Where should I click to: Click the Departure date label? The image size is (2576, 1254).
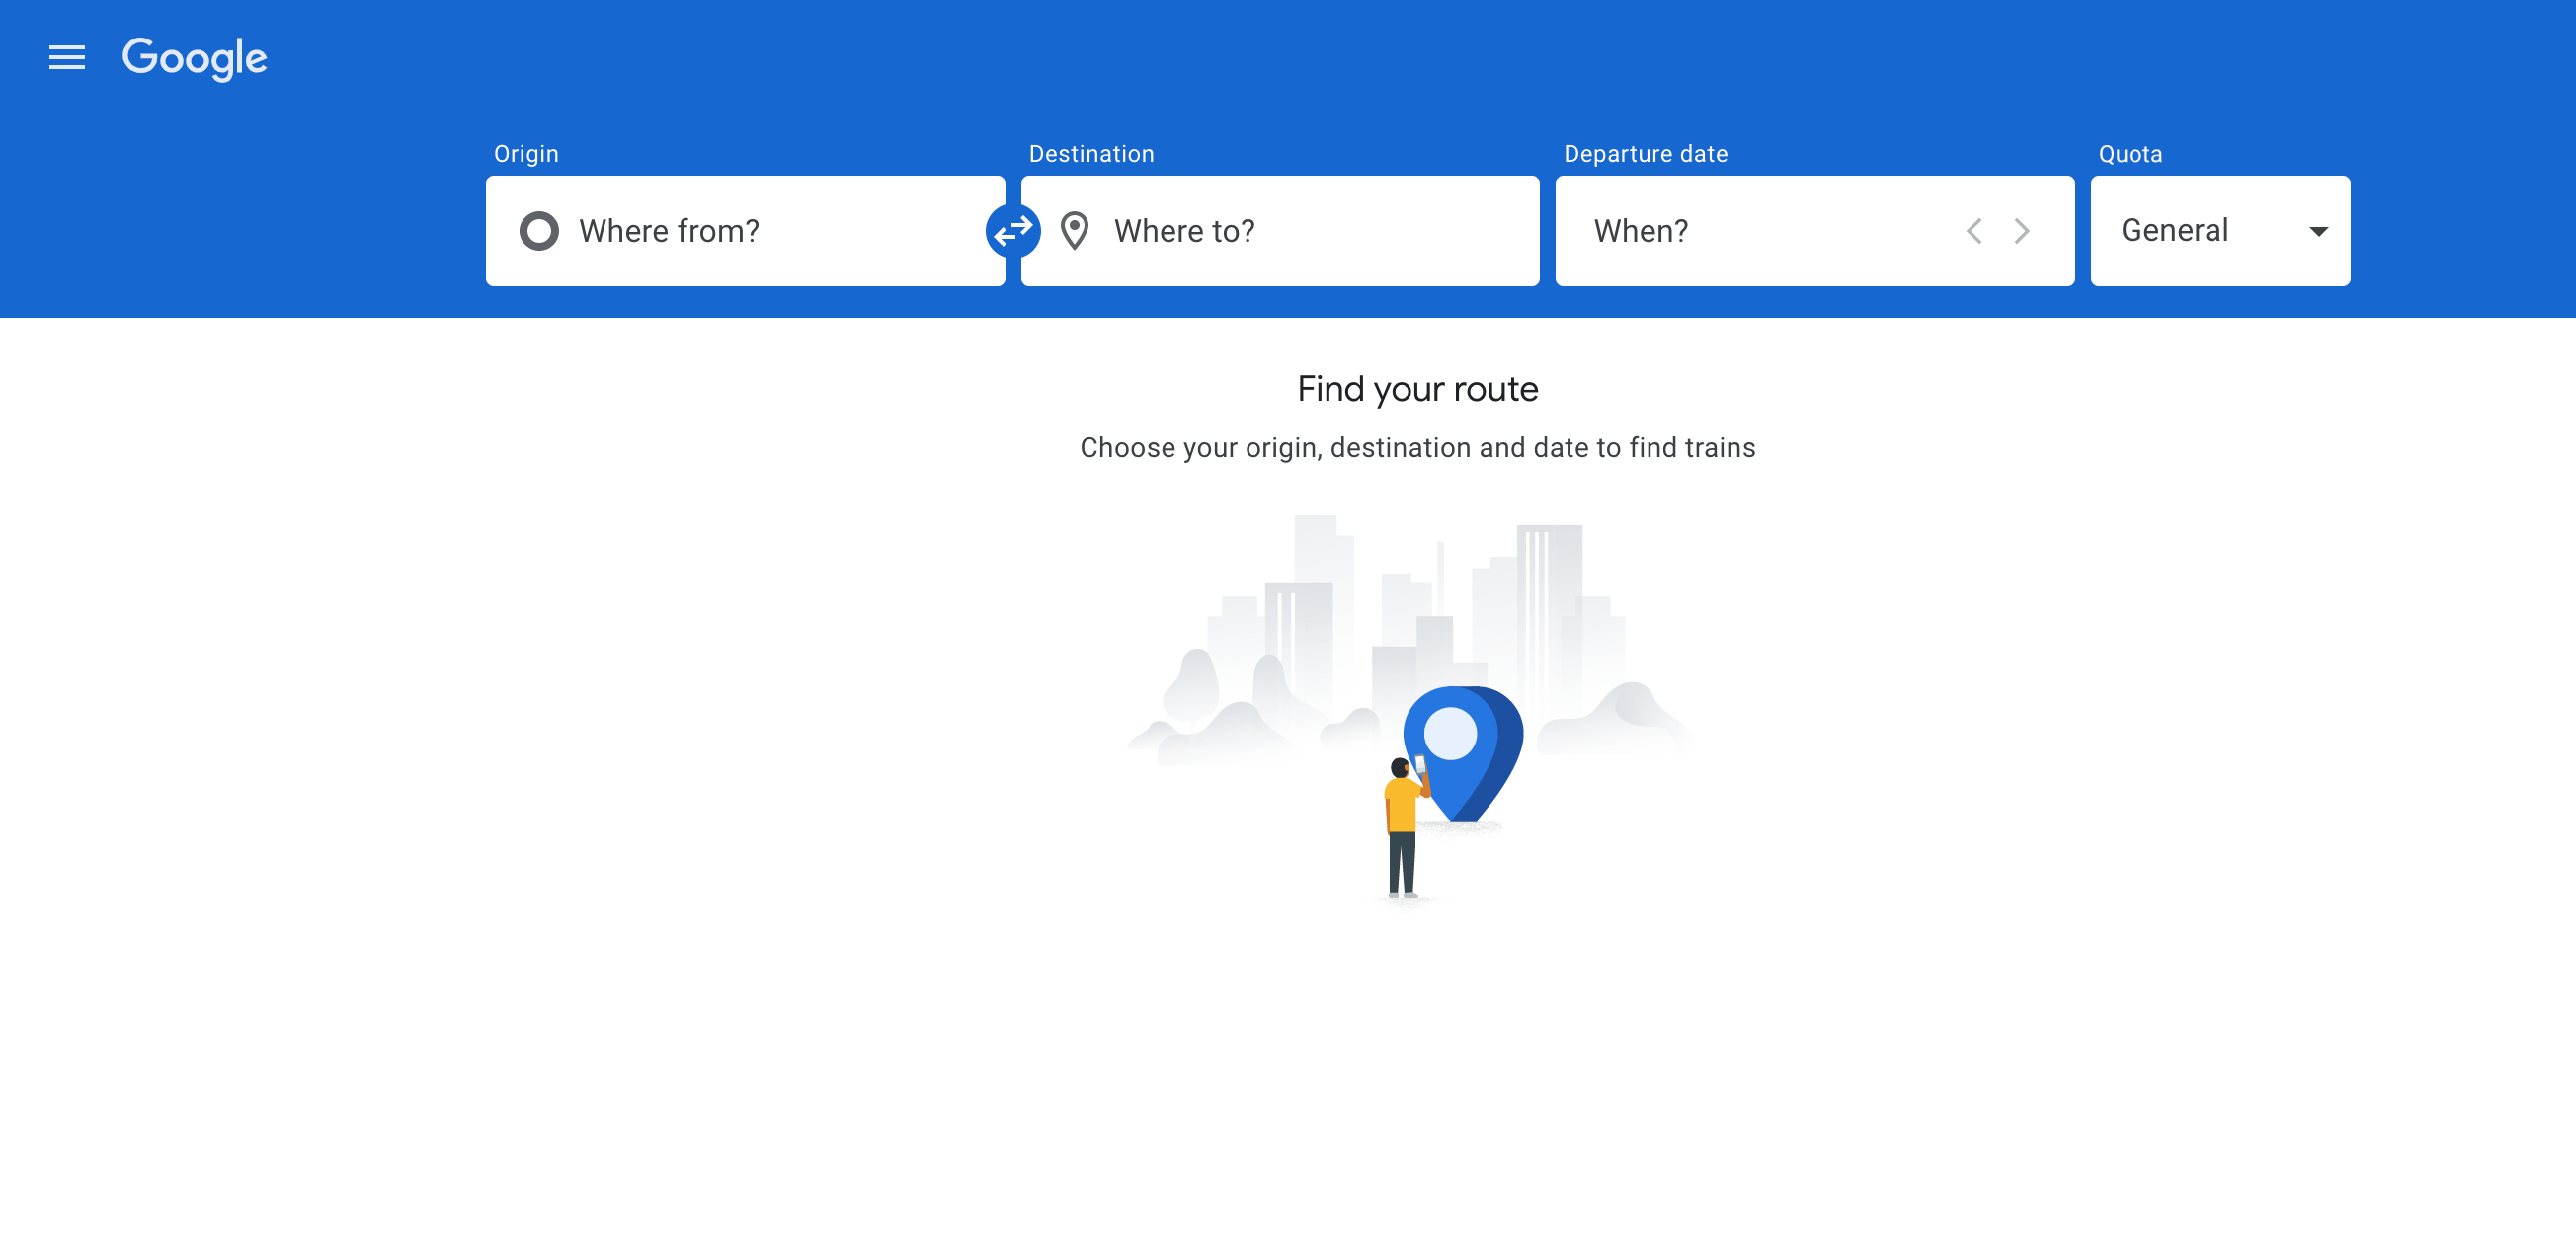1645,154
